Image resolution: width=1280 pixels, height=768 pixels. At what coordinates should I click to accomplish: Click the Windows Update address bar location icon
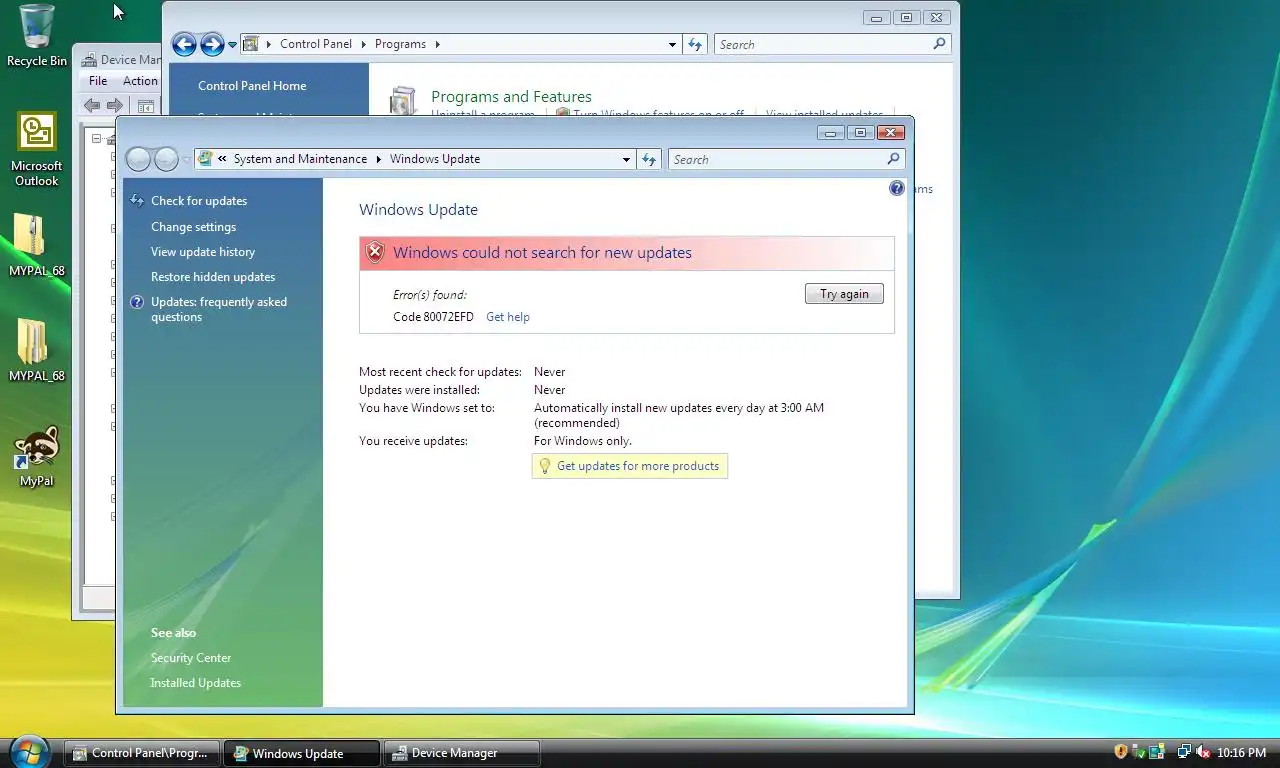point(206,159)
